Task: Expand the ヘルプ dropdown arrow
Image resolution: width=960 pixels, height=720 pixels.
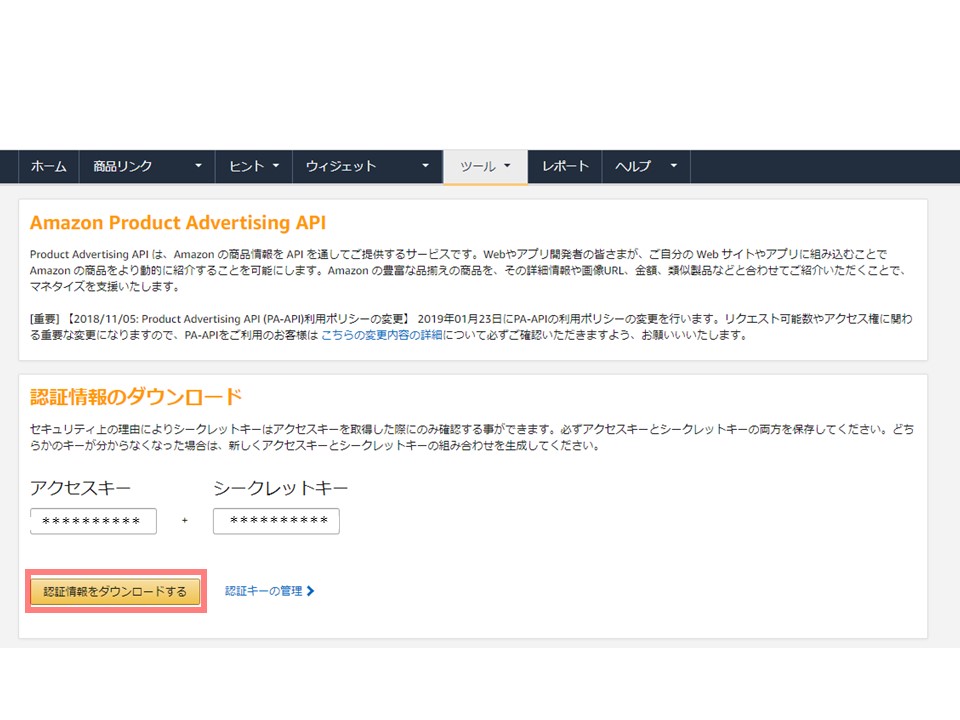Action: tap(674, 167)
